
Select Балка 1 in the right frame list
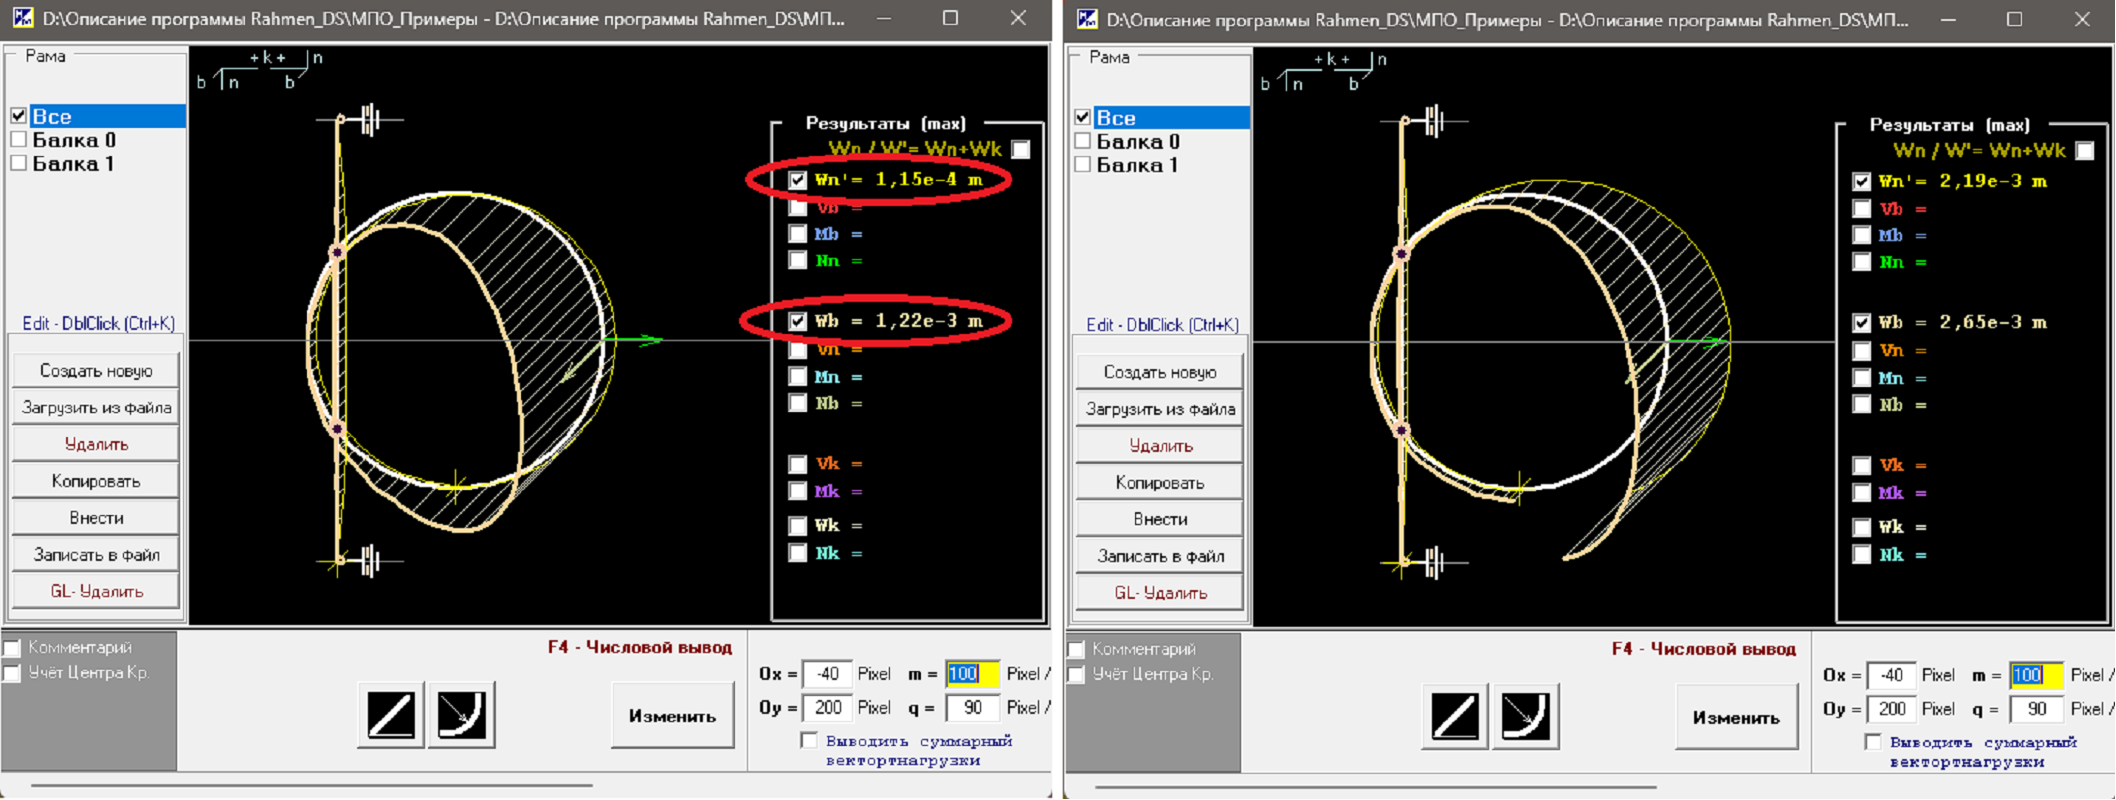(x=1136, y=166)
